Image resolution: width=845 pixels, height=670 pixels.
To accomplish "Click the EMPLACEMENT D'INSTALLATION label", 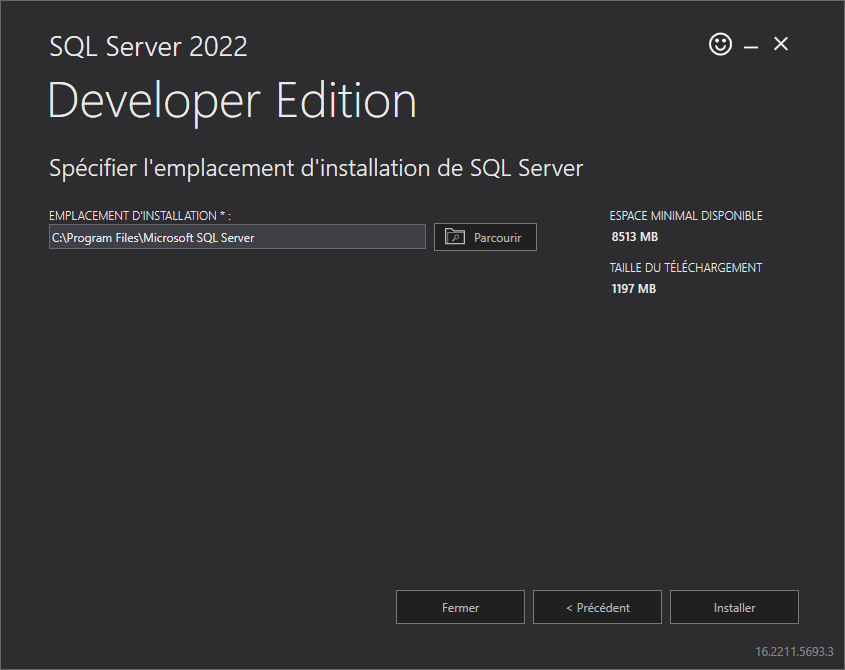I will coord(140,216).
